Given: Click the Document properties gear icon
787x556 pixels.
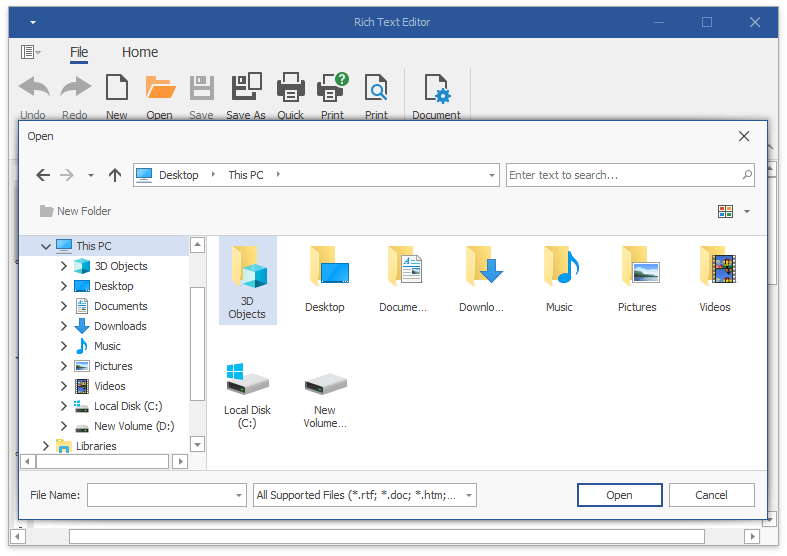Looking at the screenshot, I should click(x=436, y=90).
